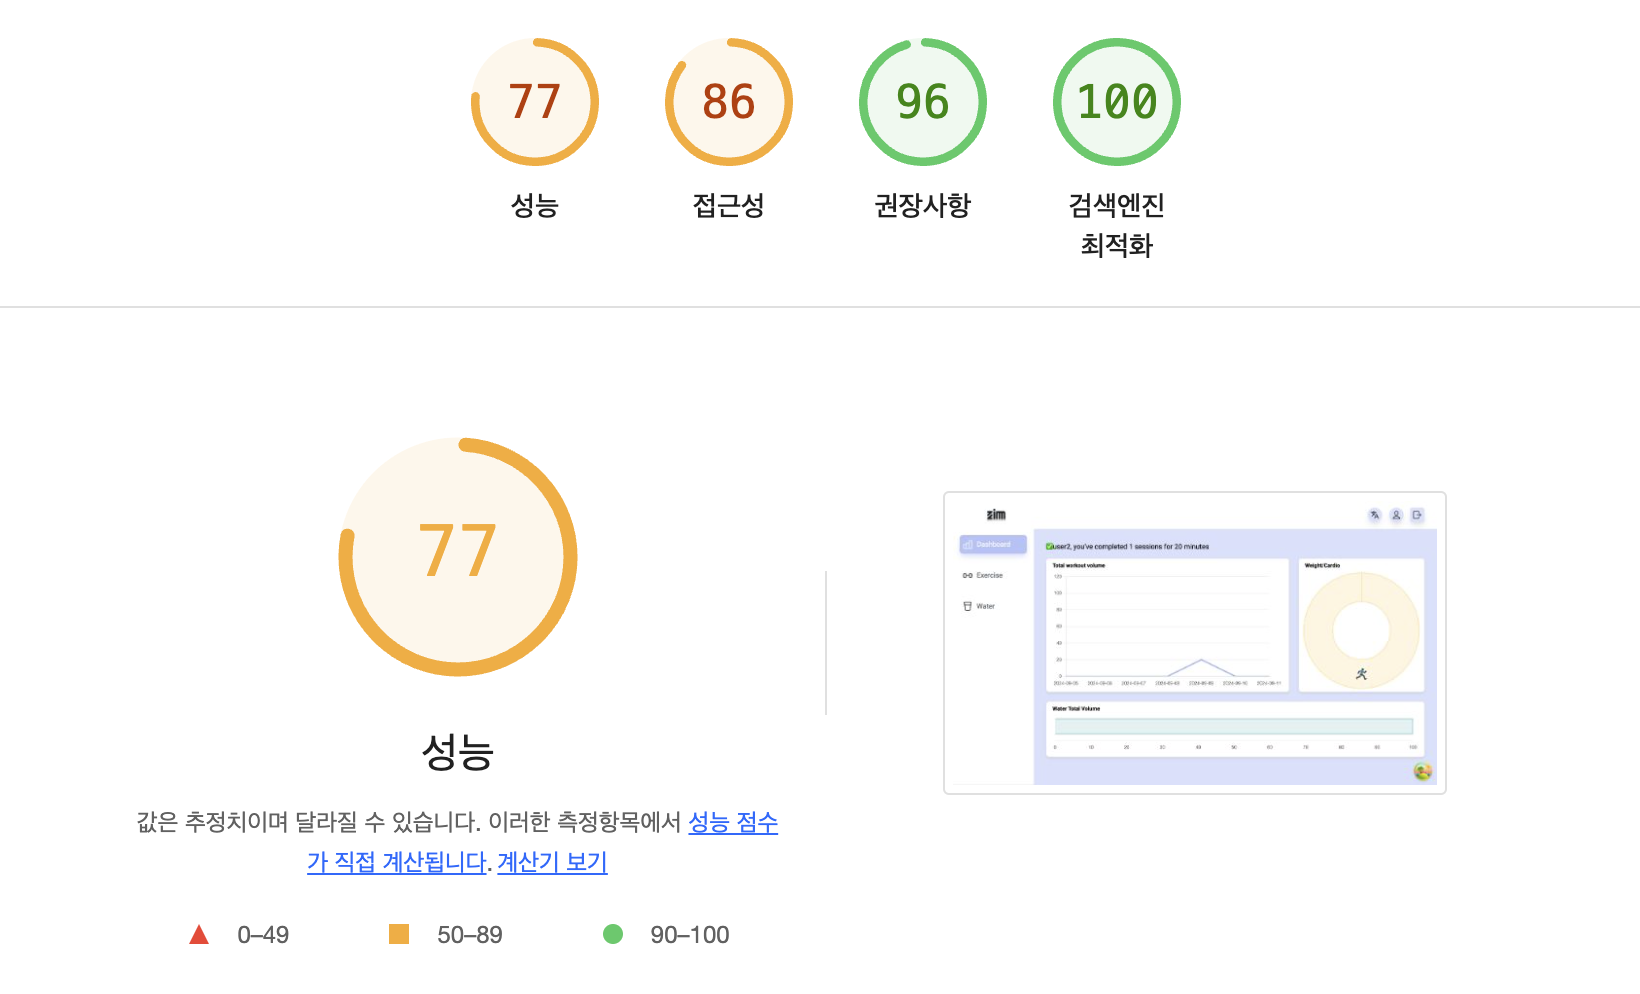
Task: Click the 86 accessibility score gauge
Action: pyautogui.click(x=729, y=102)
